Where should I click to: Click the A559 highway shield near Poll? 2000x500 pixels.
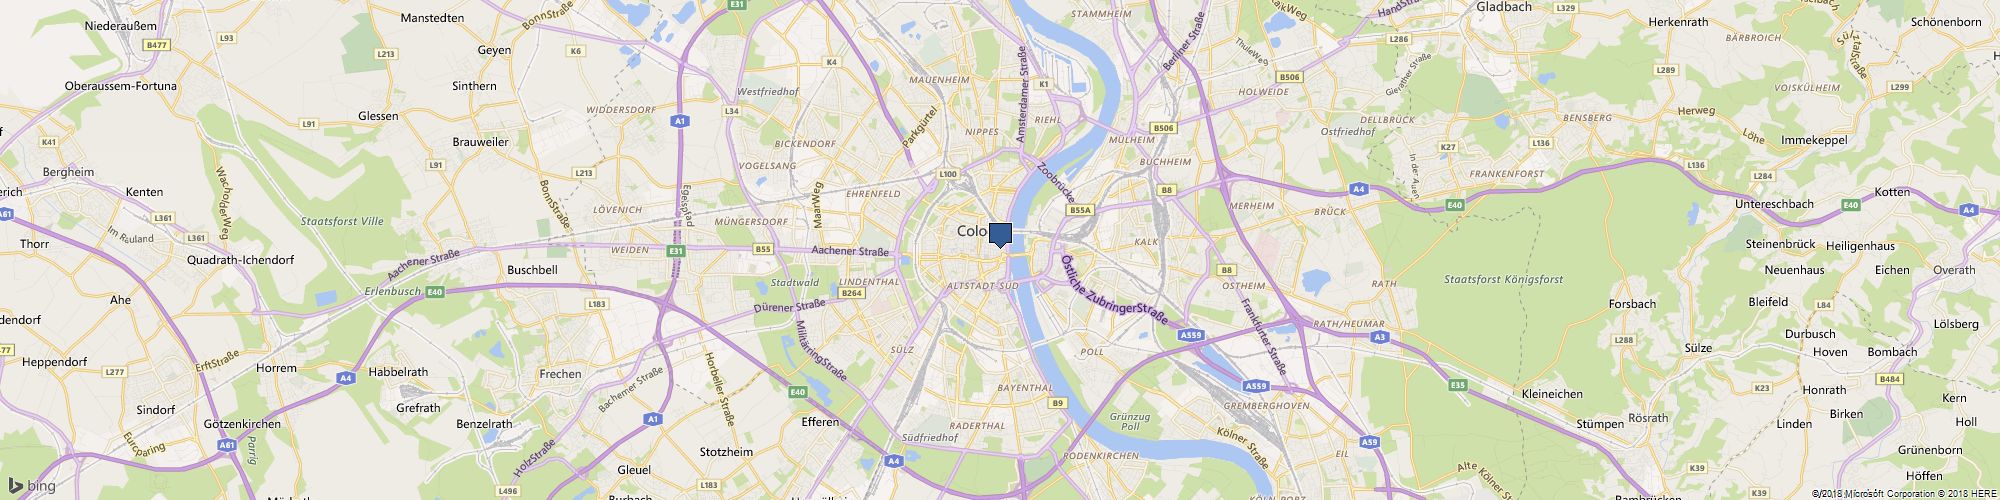(x=1189, y=335)
